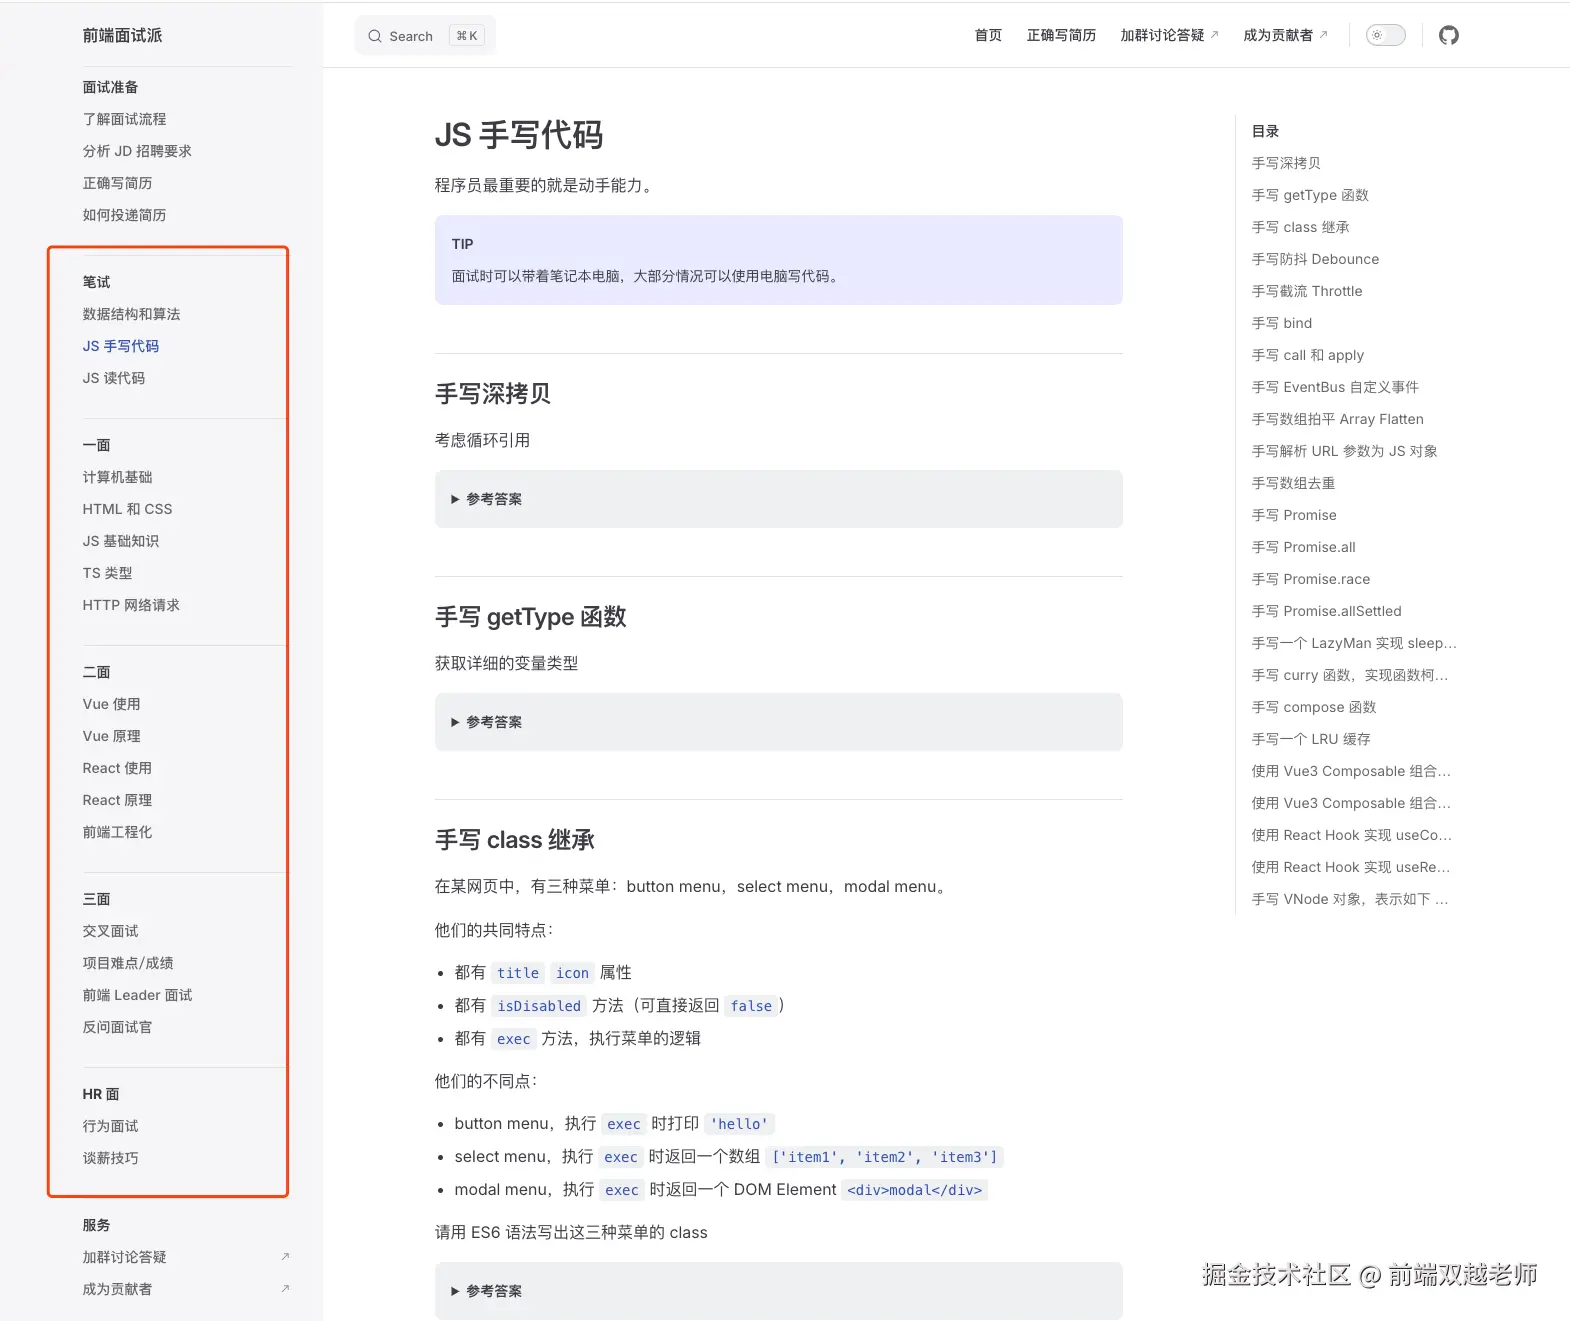This screenshot has height=1321, width=1570.
Task: Open React 使用 in sidebar
Action: click(117, 768)
